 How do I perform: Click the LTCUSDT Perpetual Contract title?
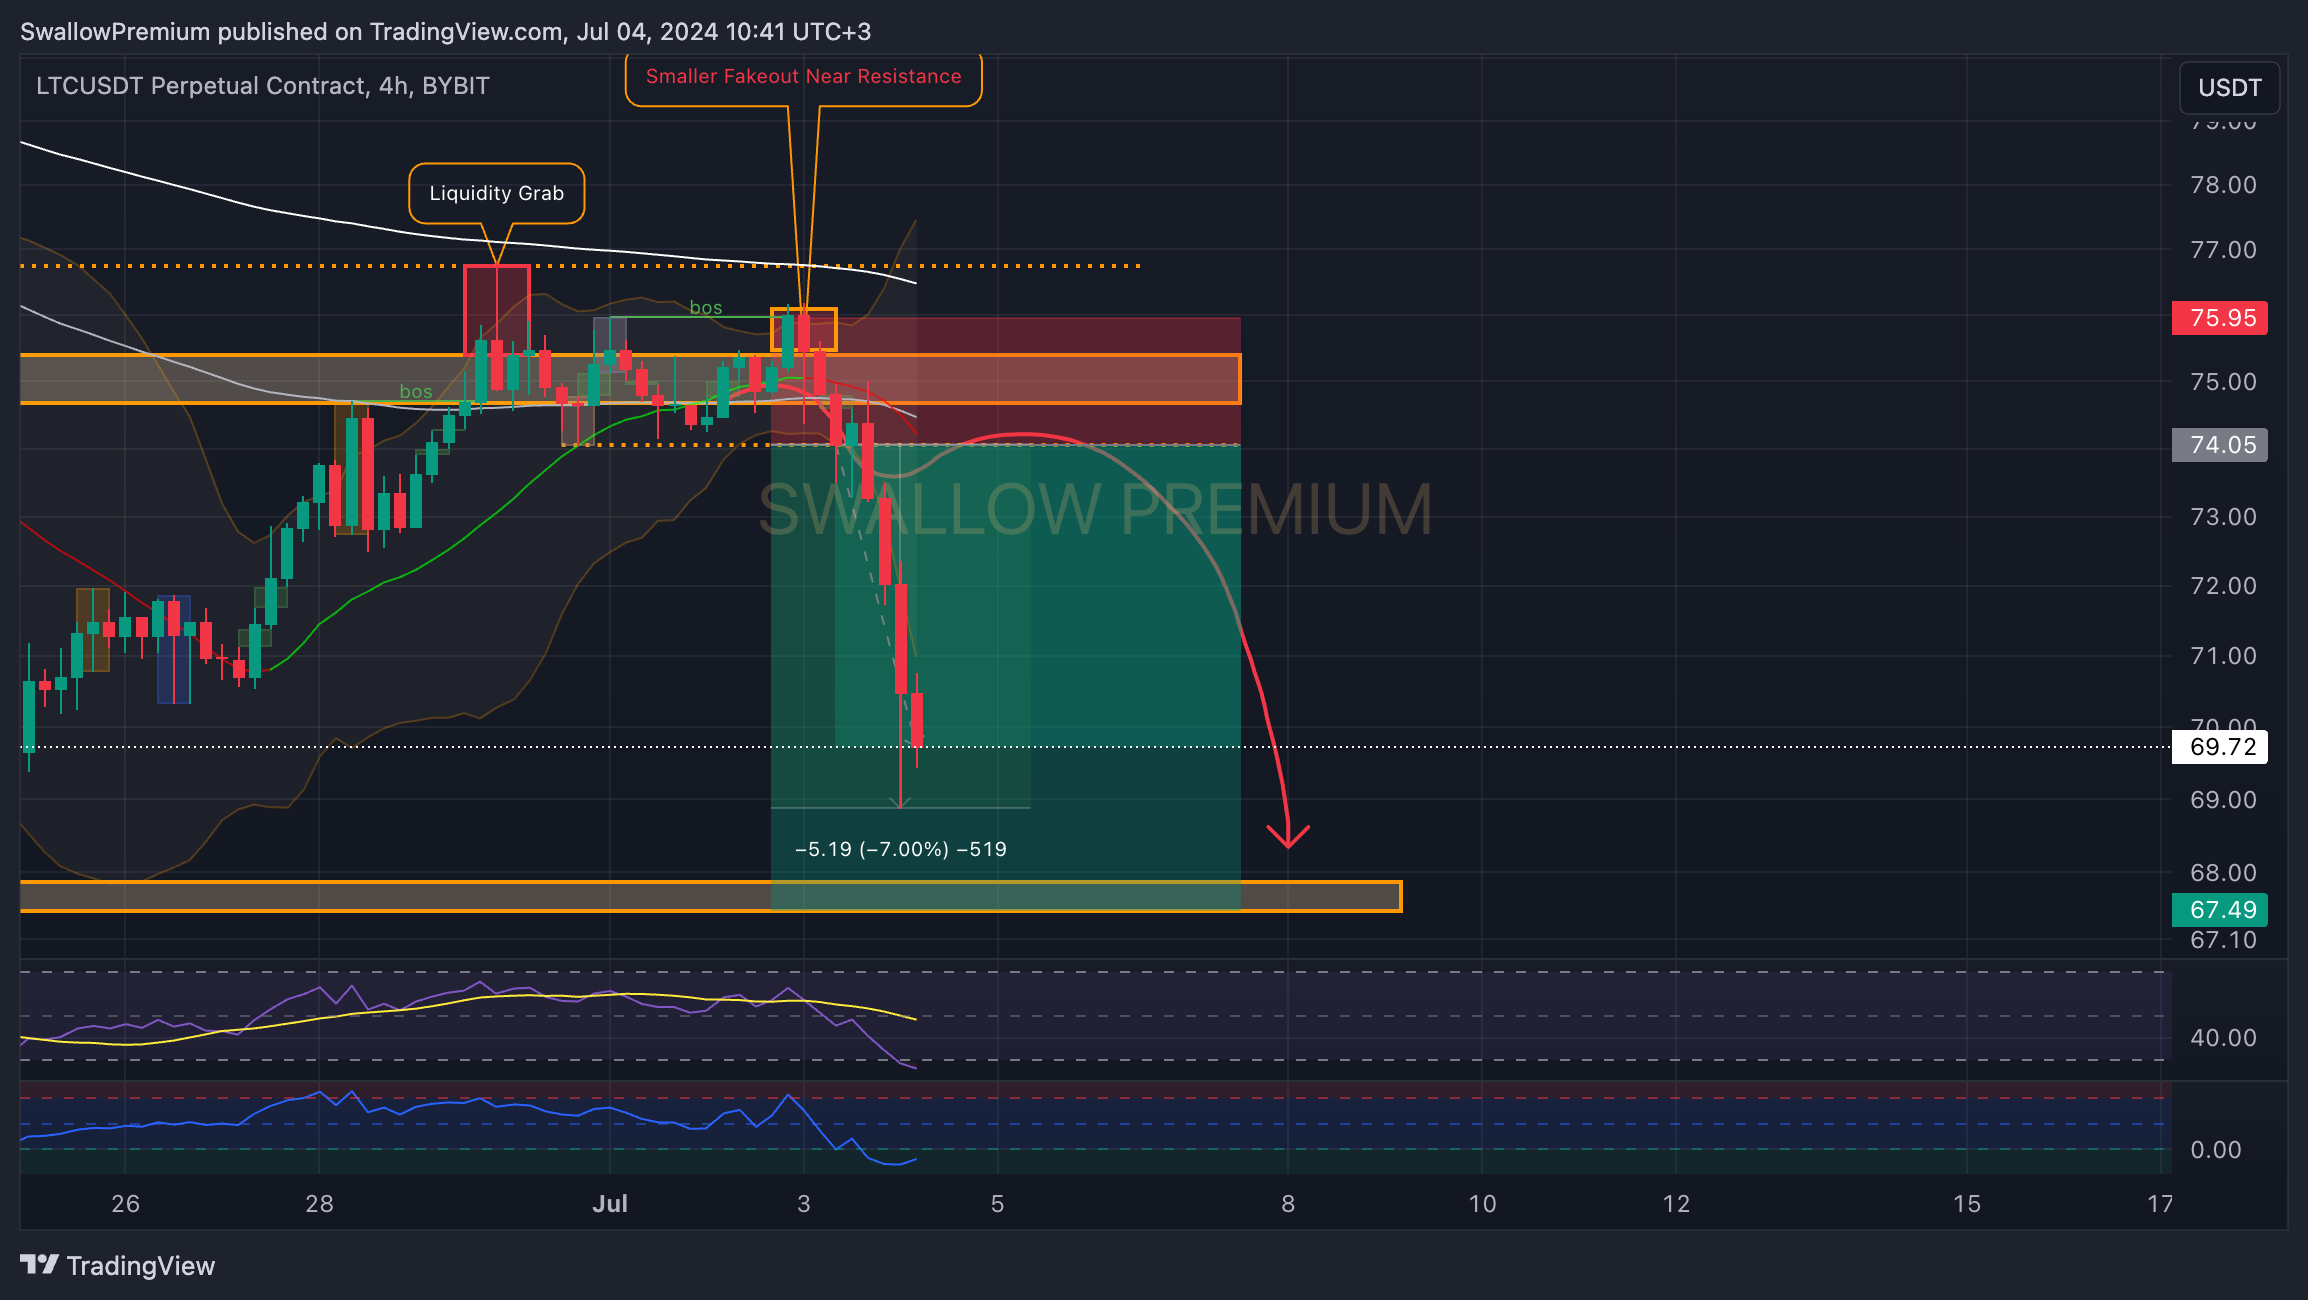[x=263, y=86]
